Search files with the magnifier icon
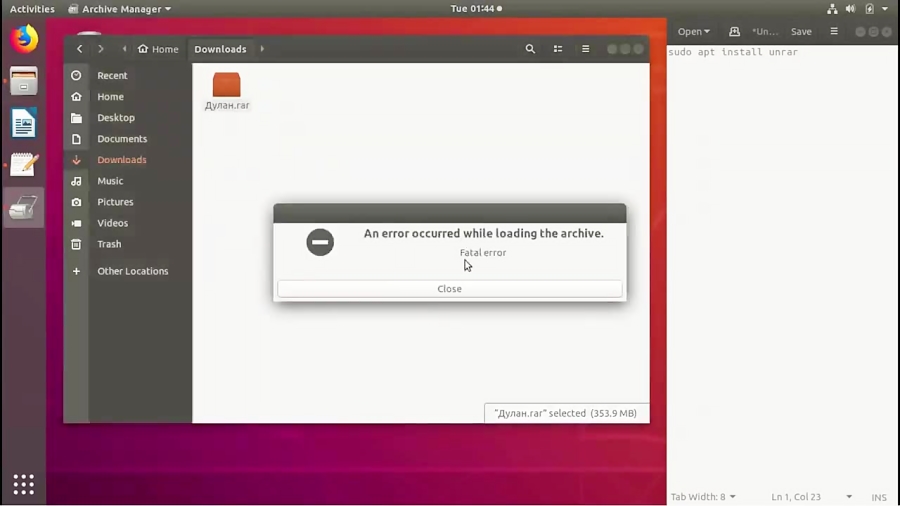The width and height of the screenshot is (900, 506). (530, 49)
